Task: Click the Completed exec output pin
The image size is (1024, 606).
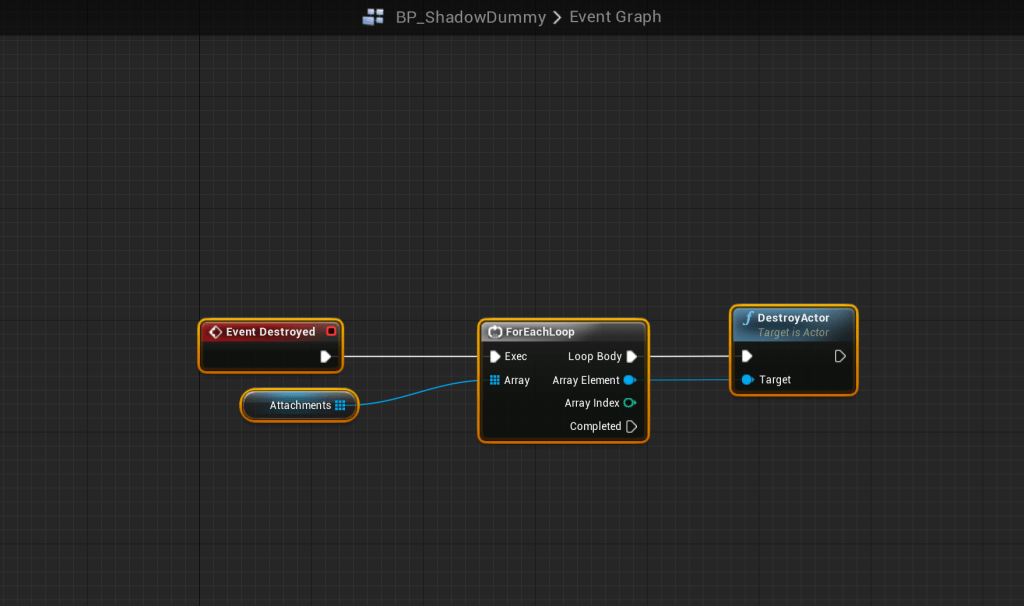Action: coord(631,426)
